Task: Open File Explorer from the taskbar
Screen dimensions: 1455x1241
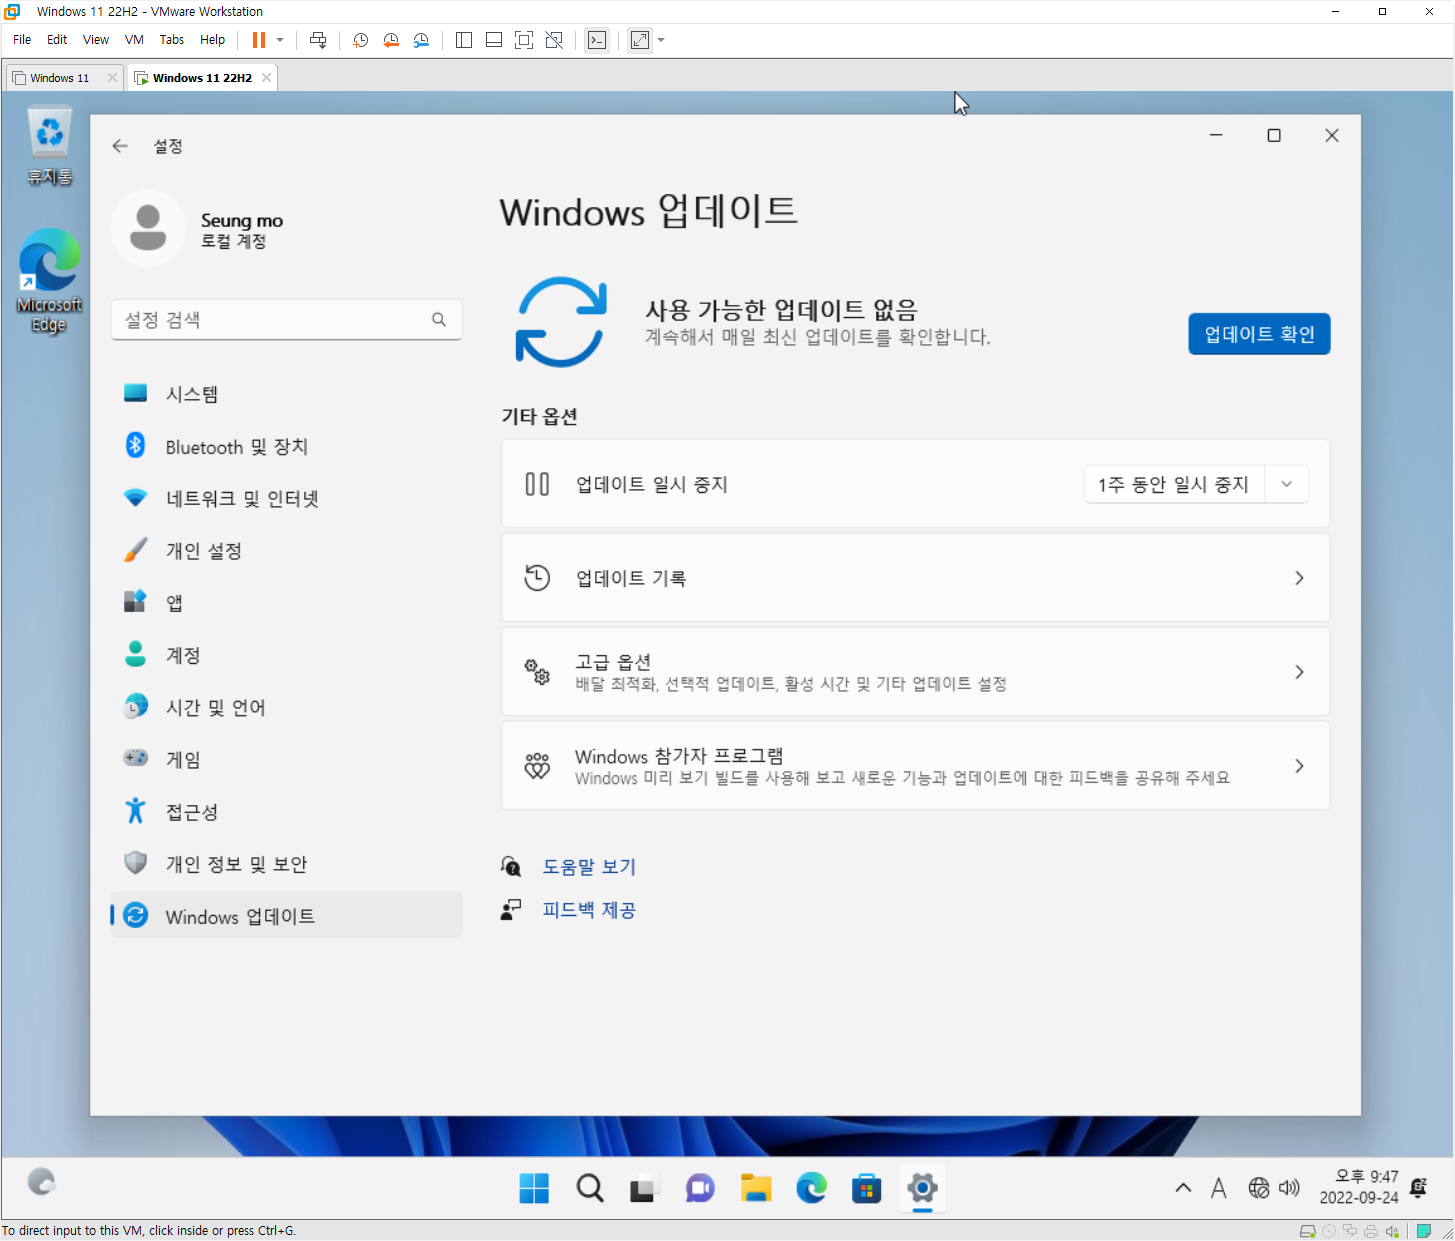Action: click(x=756, y=1188)
